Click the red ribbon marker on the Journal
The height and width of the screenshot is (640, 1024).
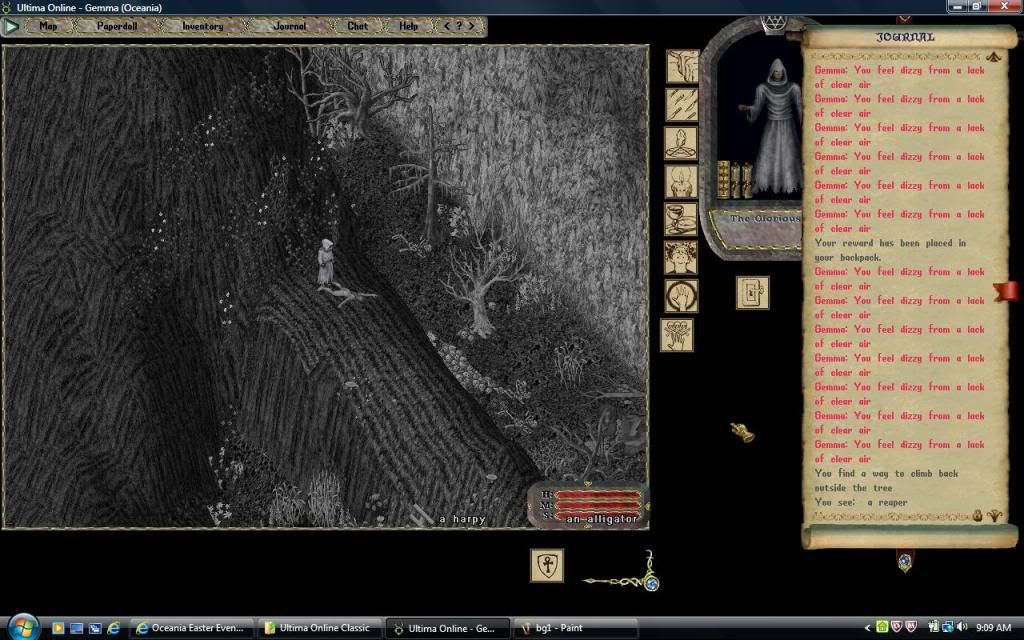tap(1006, 291)
